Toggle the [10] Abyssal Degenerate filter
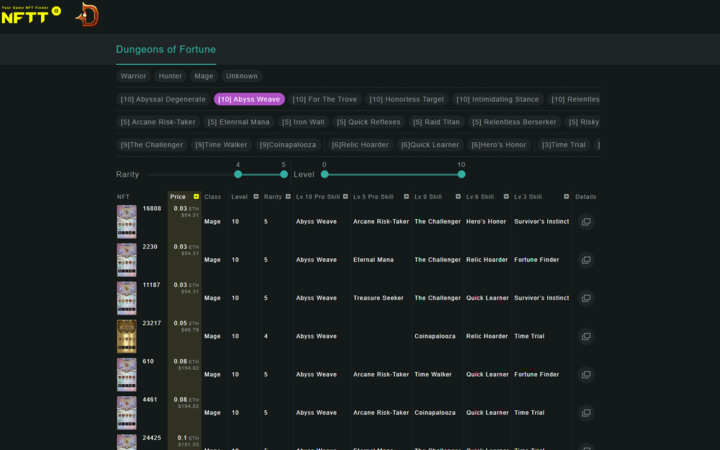 pos(163,99)
